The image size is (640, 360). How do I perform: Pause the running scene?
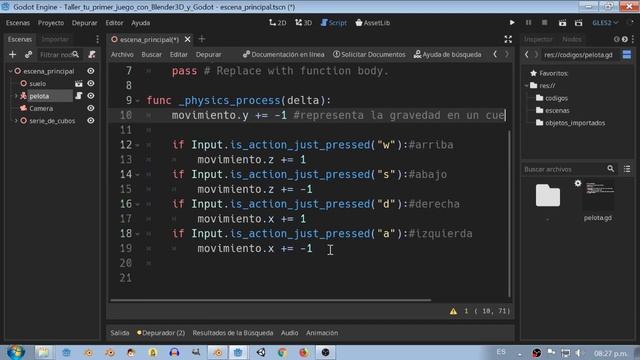pyautogui.click(x=529, y=23)
